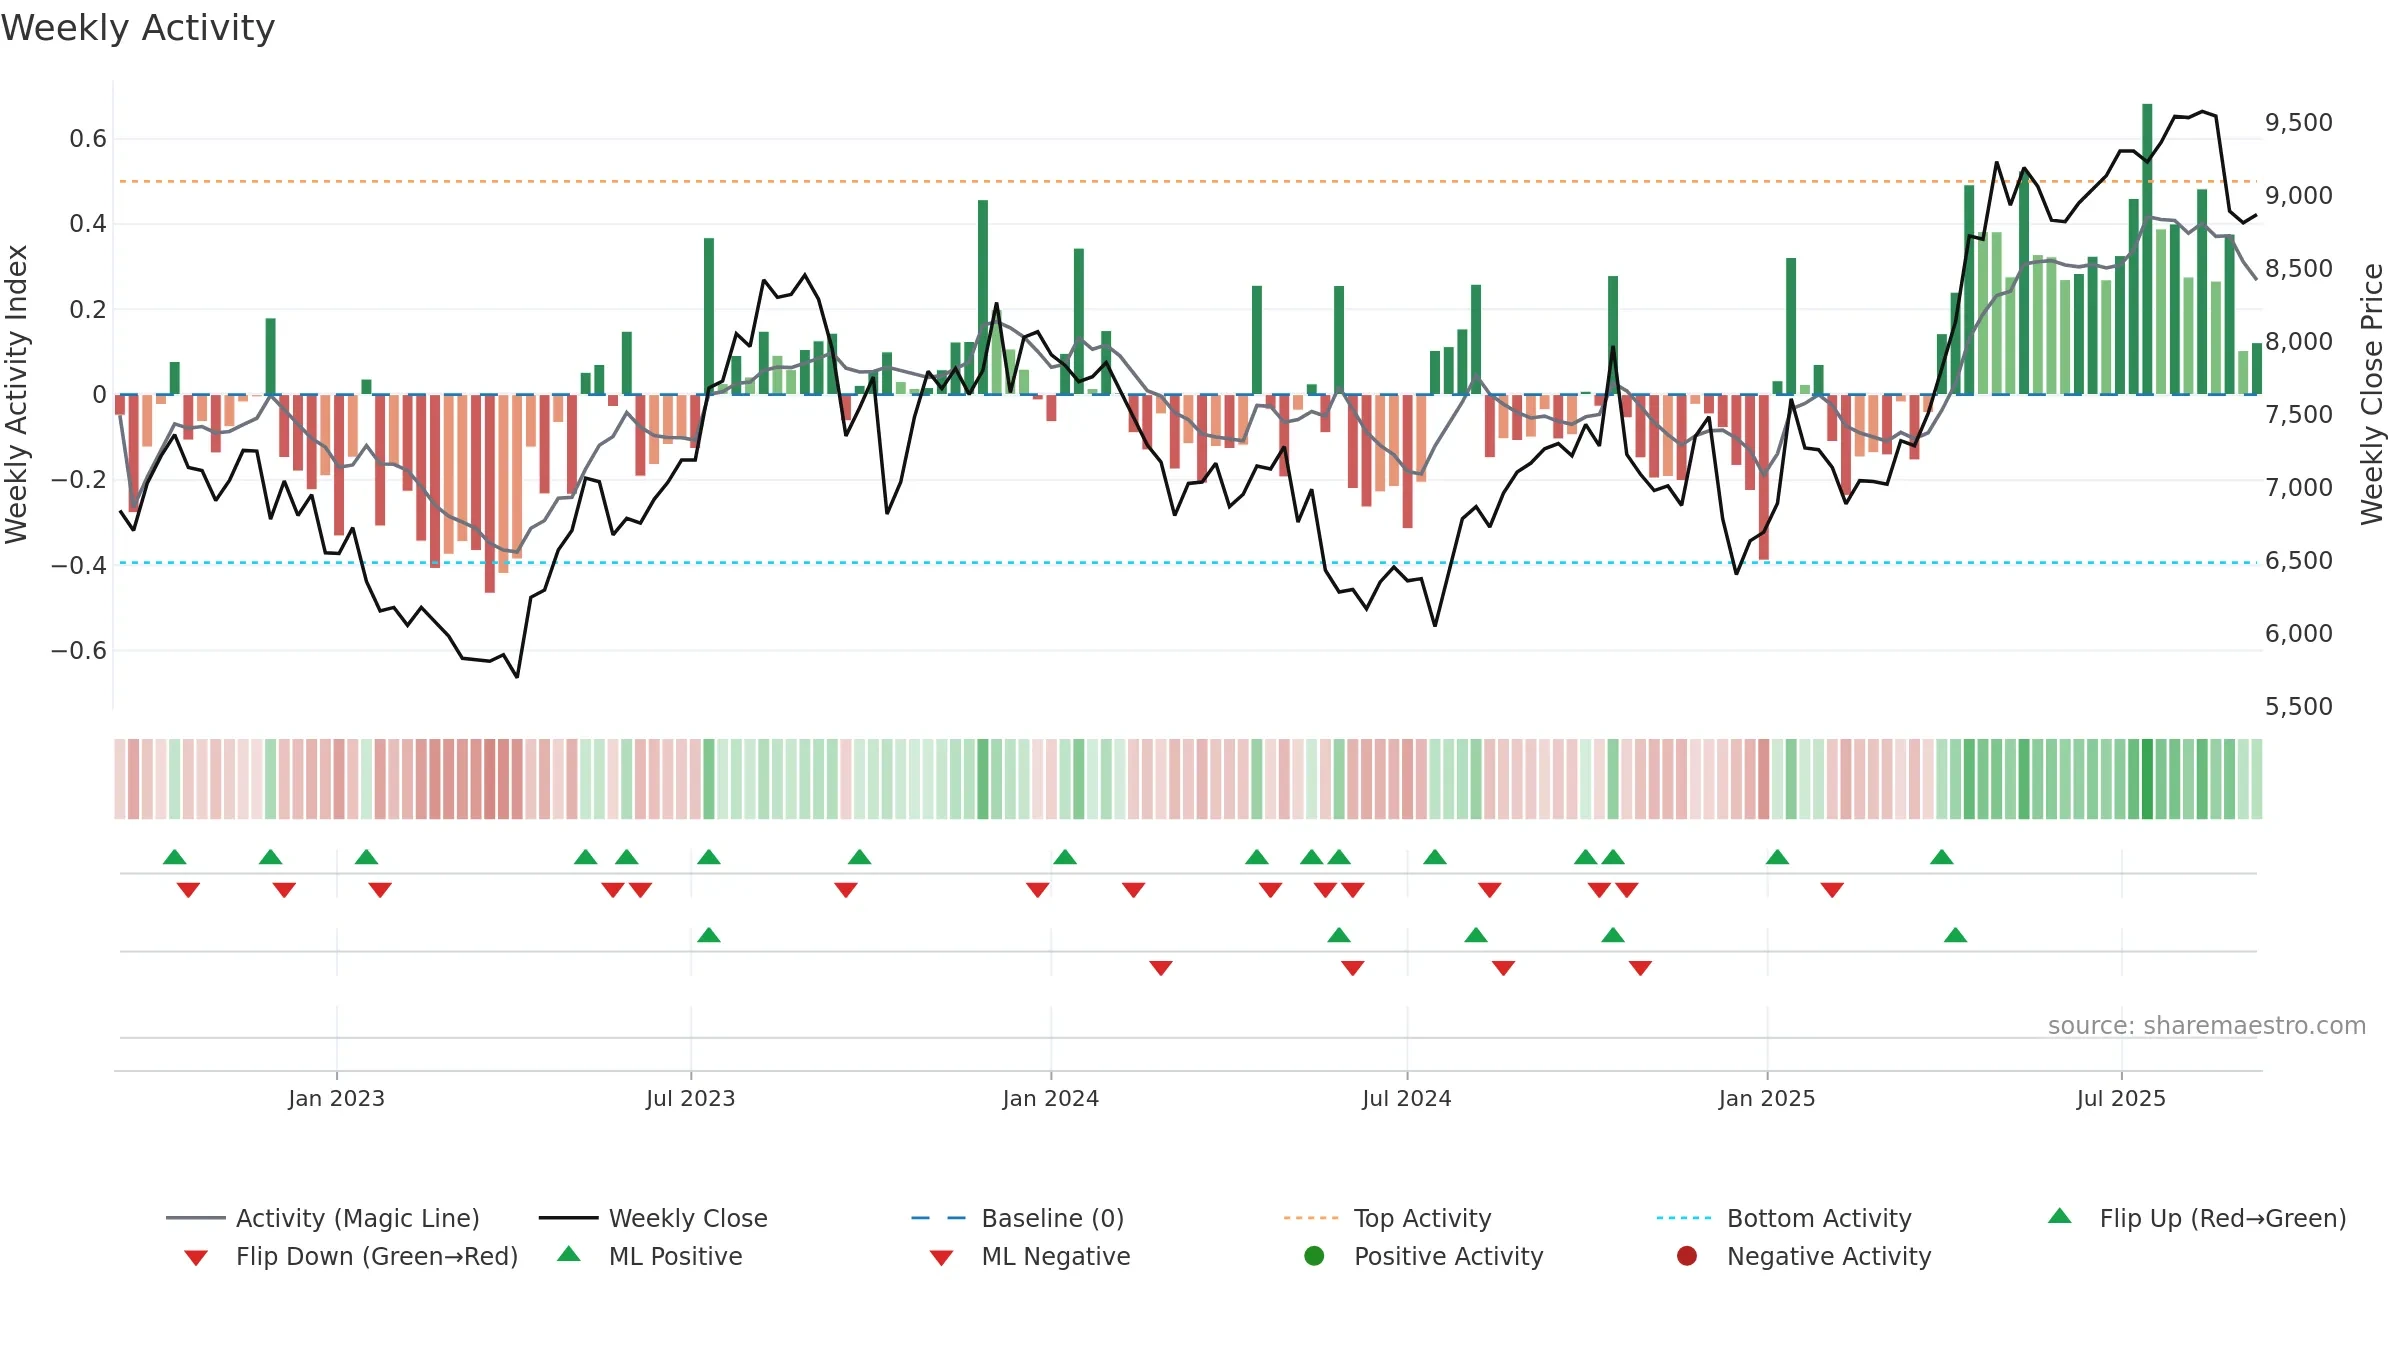
Task: Toggle the Bottom Activity legend entry
Action: (1784, 1218)
